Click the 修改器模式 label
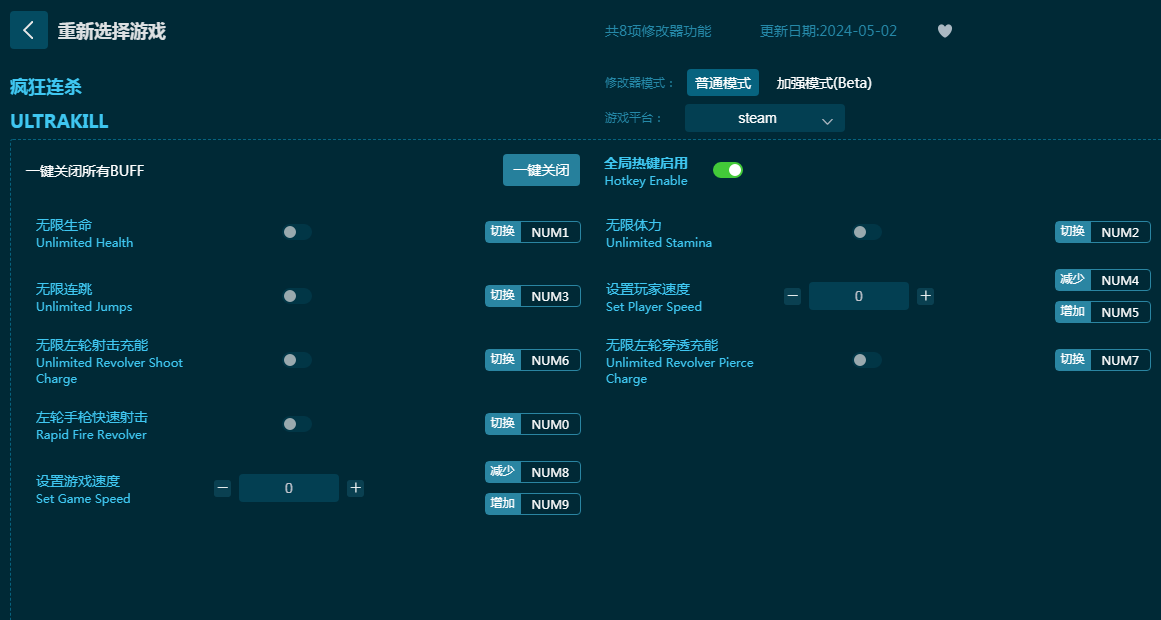The image size is (1161, 620). click(640, 83)
